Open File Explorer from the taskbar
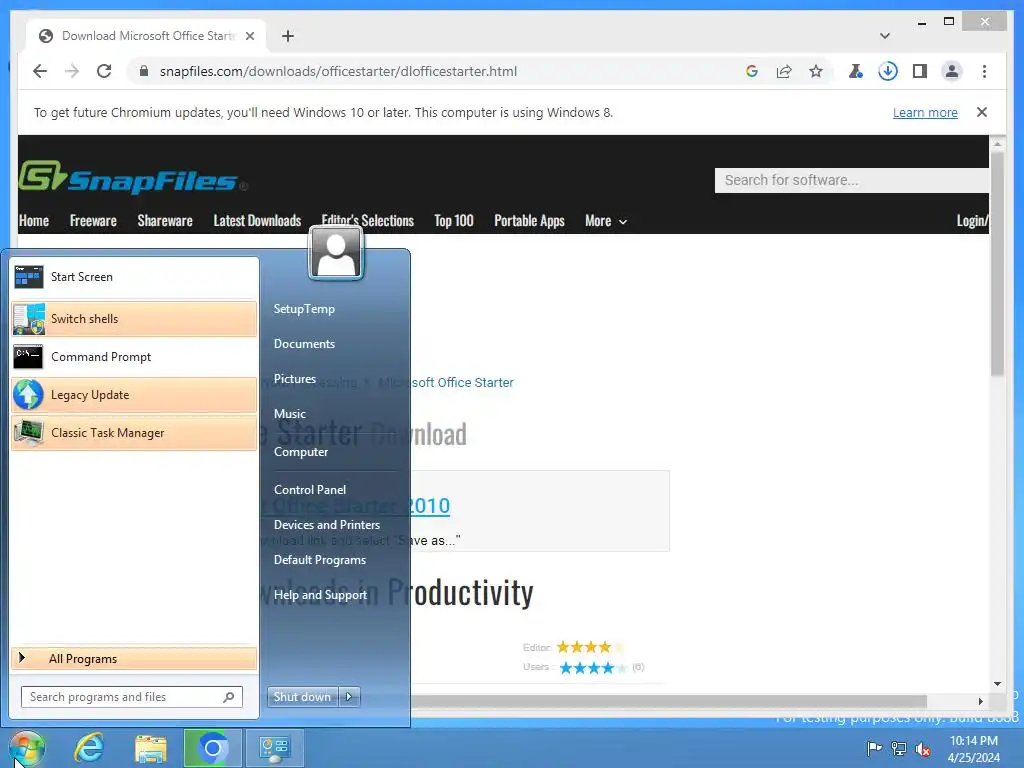The image size is (1024, 768). tap(151, 748)
